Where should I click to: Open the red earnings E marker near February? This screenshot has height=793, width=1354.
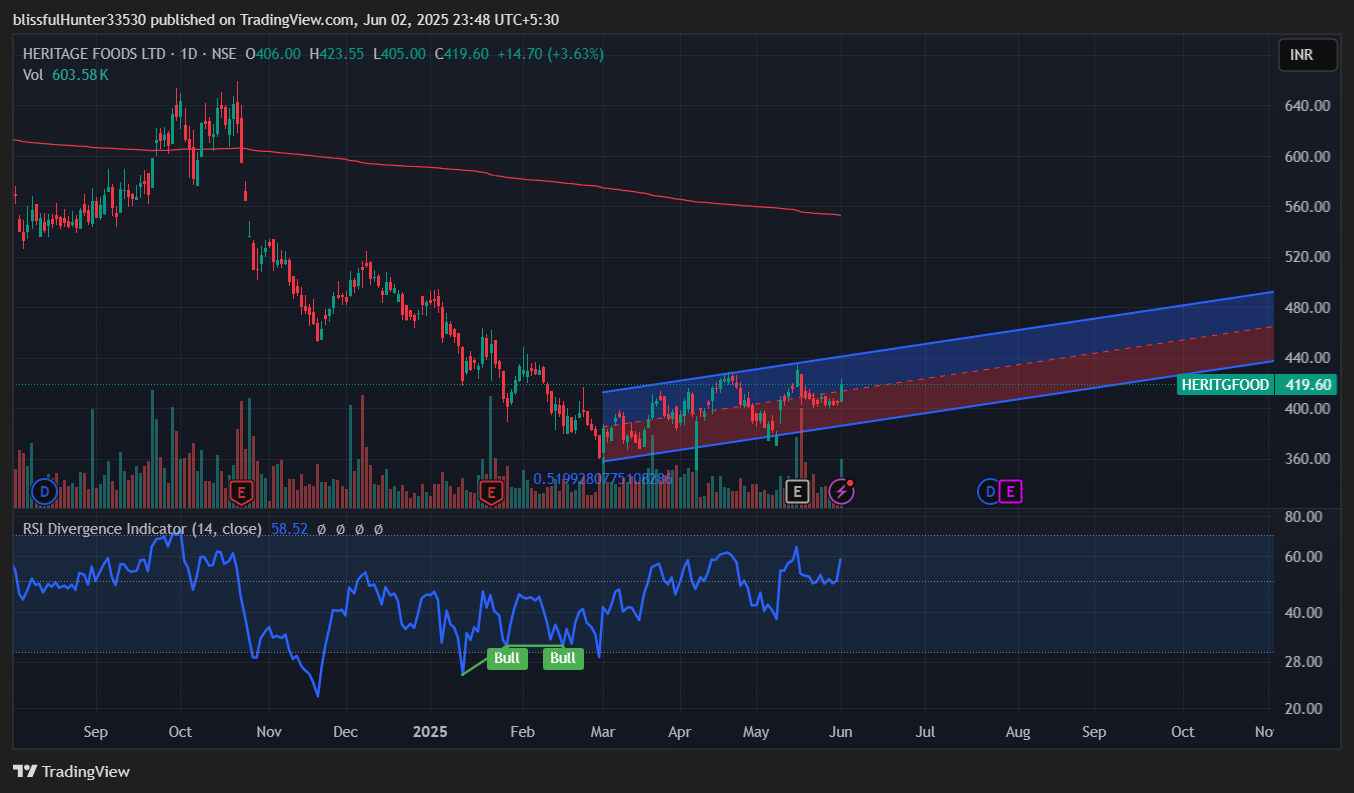[x=490, y=491]
